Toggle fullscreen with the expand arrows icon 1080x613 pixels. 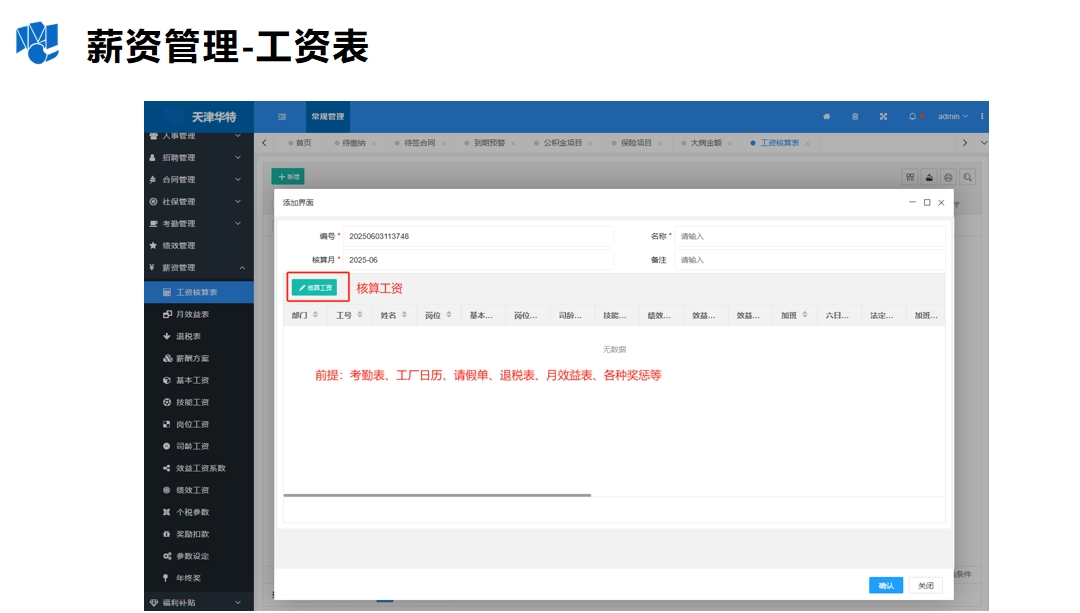click(x=883, y=116)
